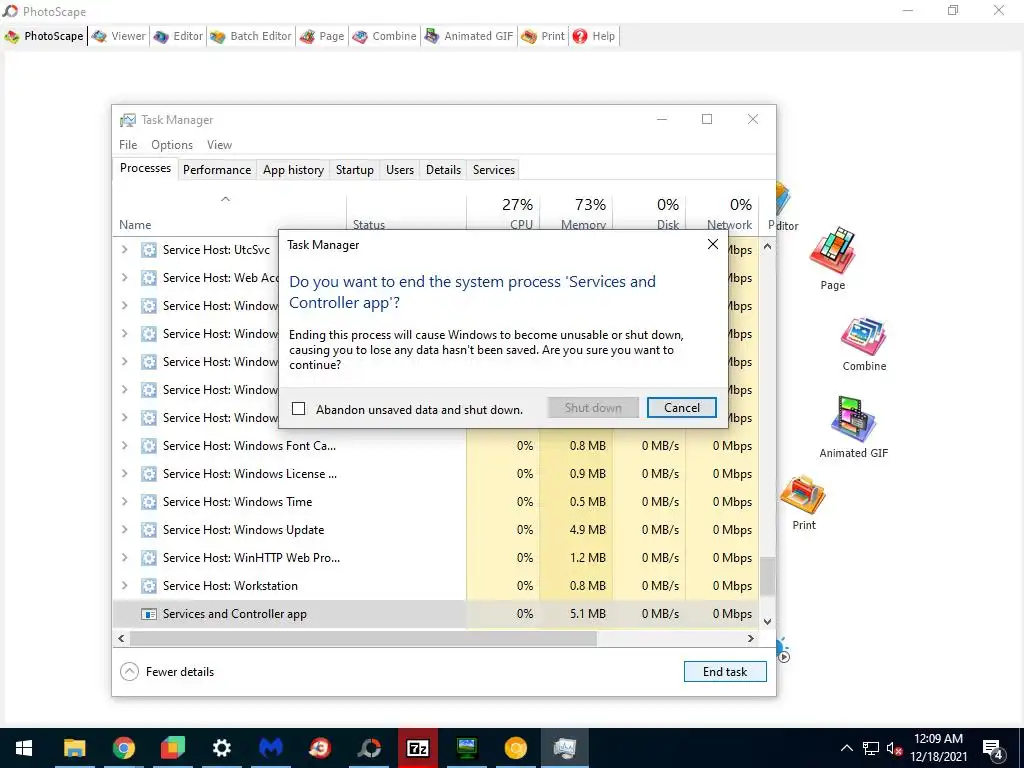Image resolution: width=1024 pixels, height=768 pixels.
Task: Expand Service Host: Windows Update row
Action: point(125,530)
